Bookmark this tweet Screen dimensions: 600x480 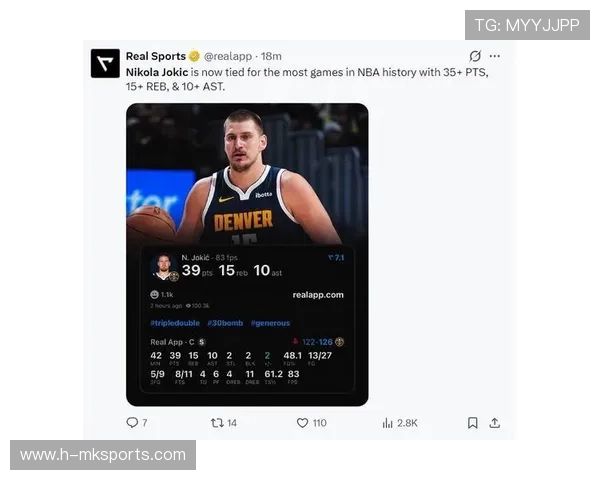pos(473,423)
